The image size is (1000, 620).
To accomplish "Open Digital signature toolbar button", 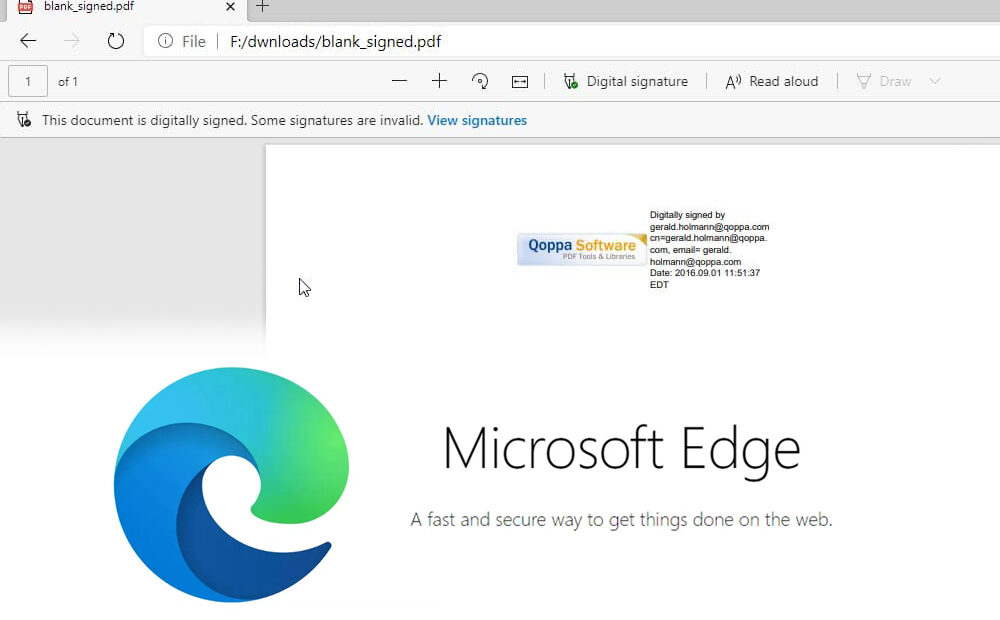I will (x=626, y=82).
